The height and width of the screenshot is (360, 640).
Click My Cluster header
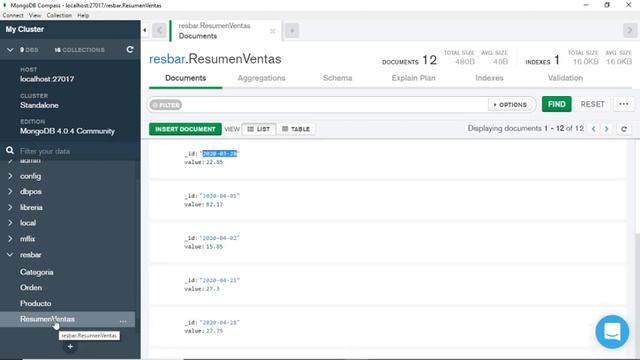pos(24,29)
